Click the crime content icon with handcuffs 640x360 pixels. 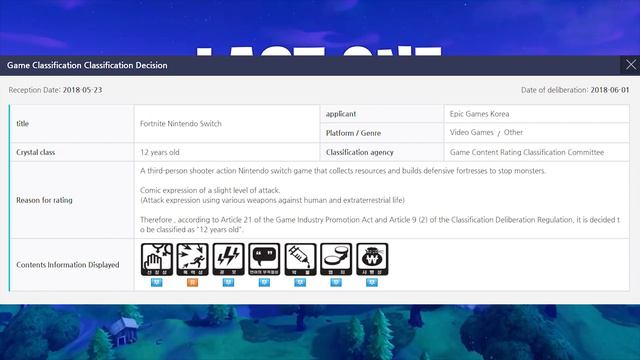point(336,259)
